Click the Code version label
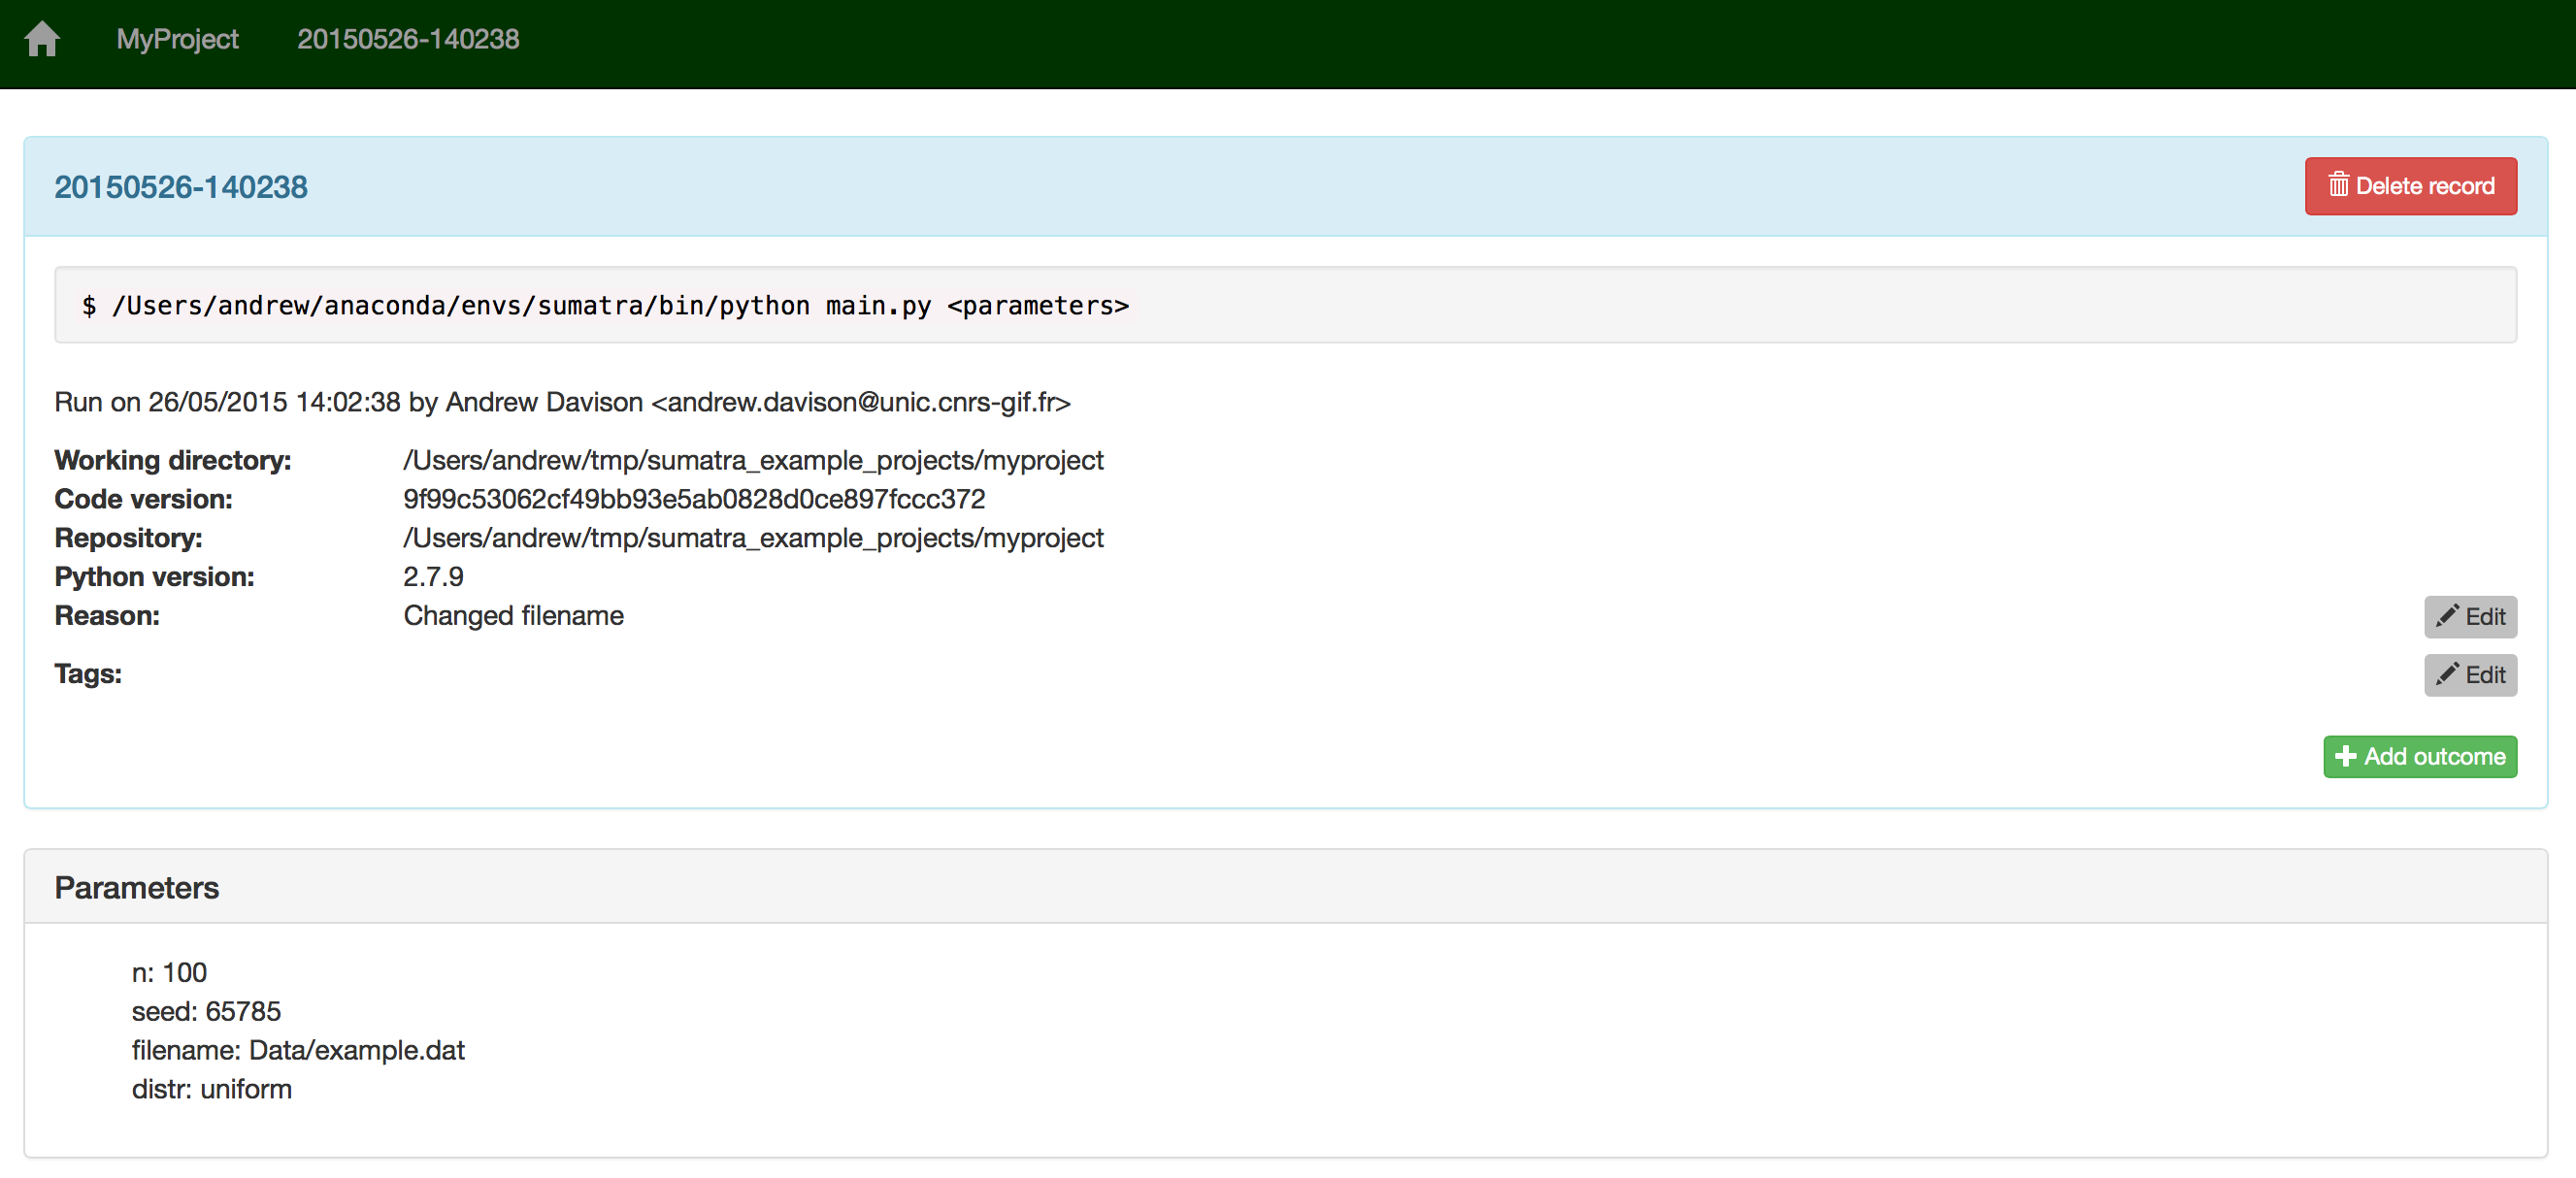 tap(143, 499)
